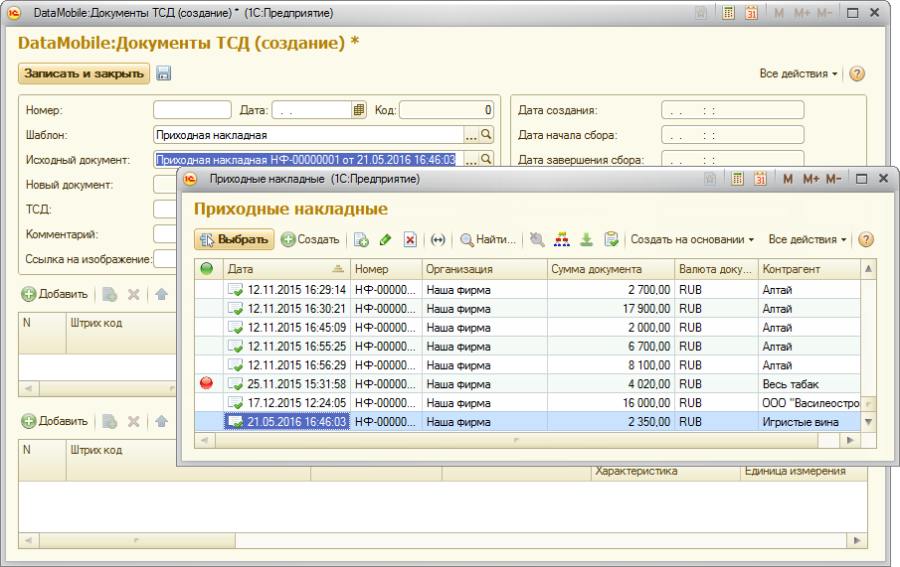
Task: Click Записать и закрыть button
Action: click(x=84, y=73)
